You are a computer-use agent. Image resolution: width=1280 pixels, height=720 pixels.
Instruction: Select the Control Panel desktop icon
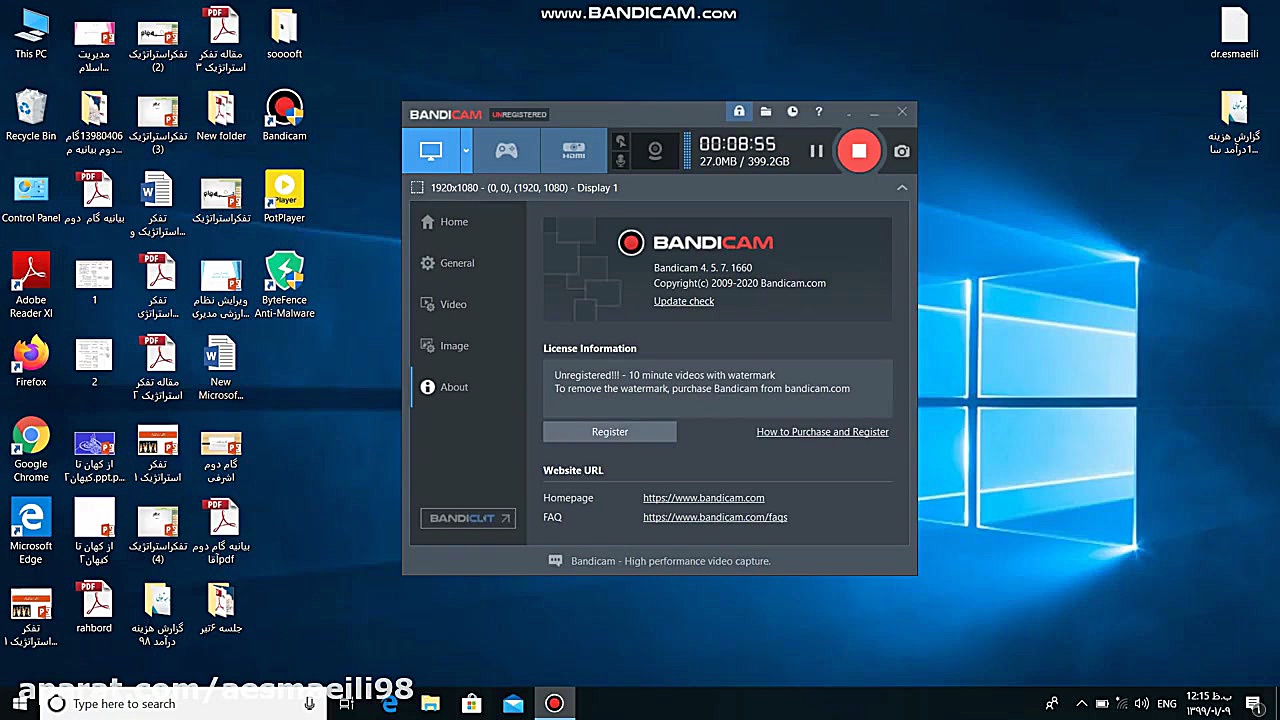point(31,197)
